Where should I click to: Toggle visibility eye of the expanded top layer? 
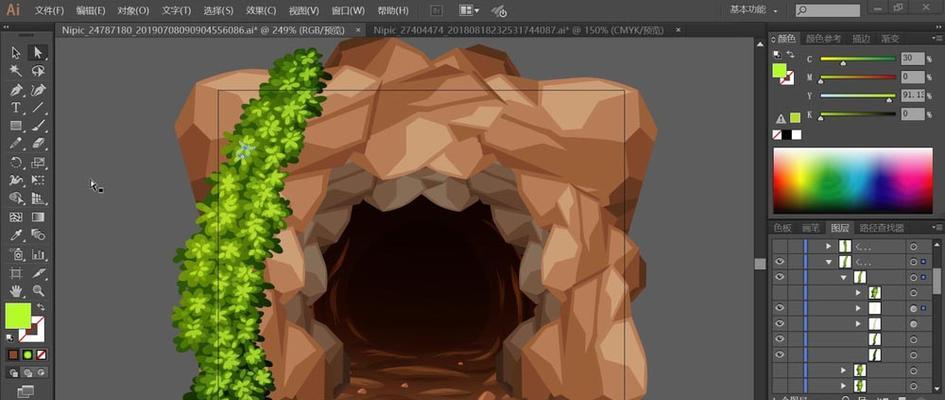[x=780, y=262]
